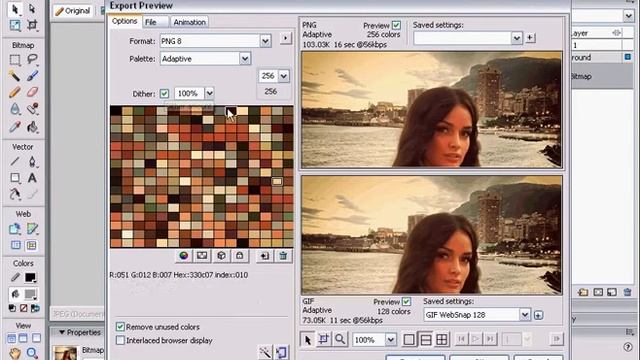Save current settings with top plus button

(x=530, y=38)
